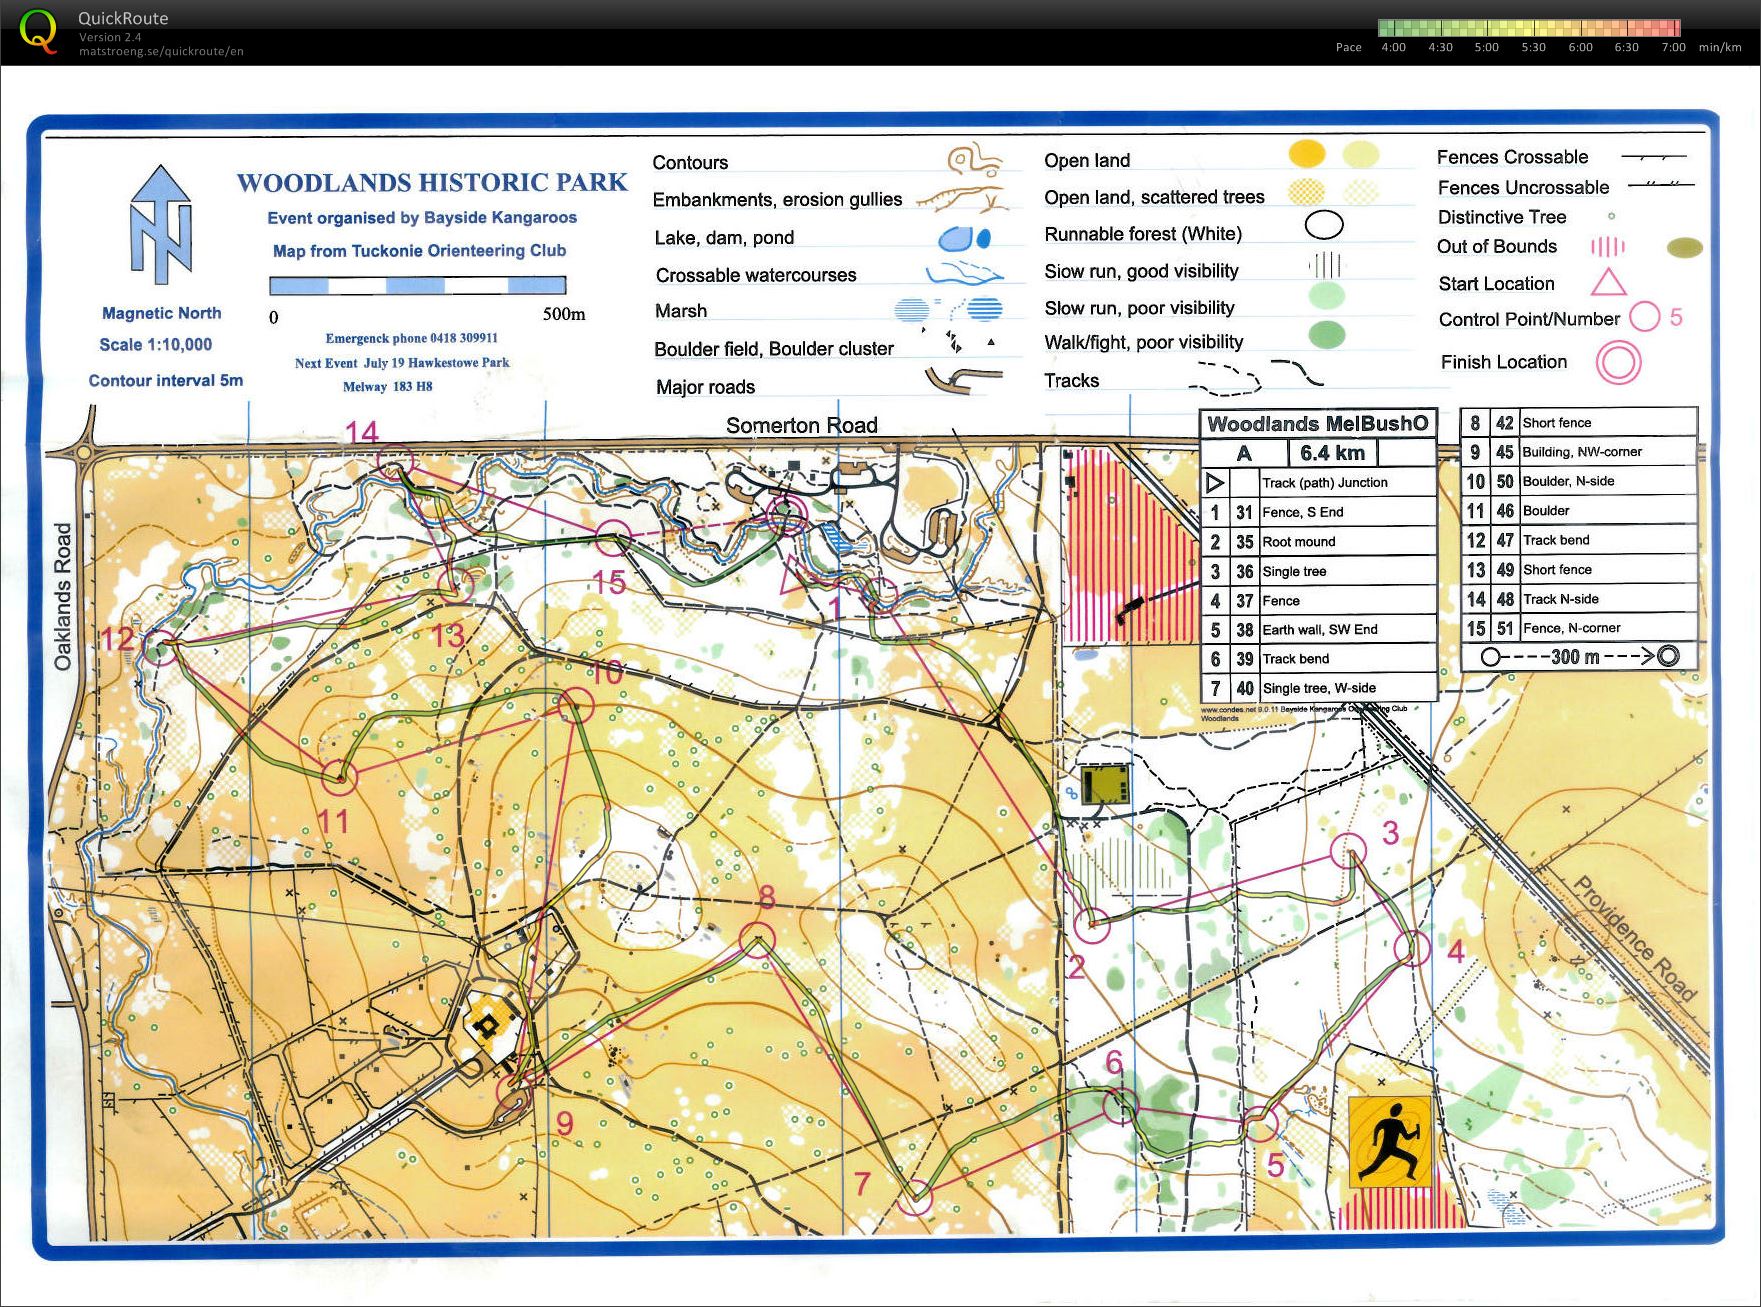
Task: Select control 8 circle on the map
Action: click(x=757, y=939)
